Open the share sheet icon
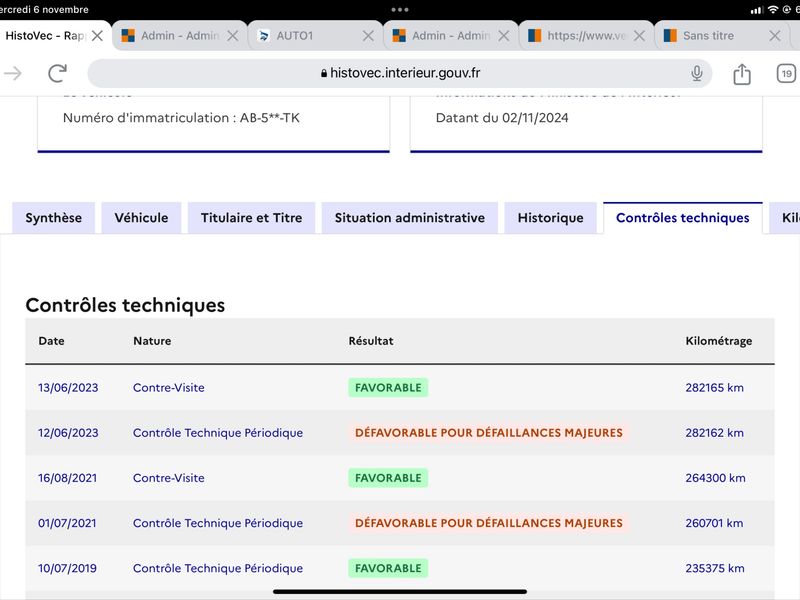This screenshot has width=800, height=600. point(742,74)
